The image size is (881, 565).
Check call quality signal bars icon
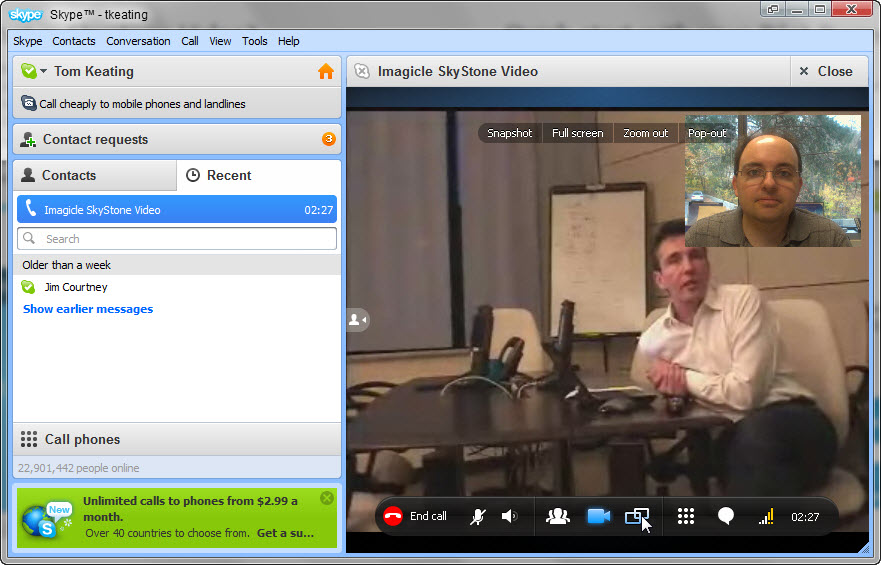[x=766, y=516]
